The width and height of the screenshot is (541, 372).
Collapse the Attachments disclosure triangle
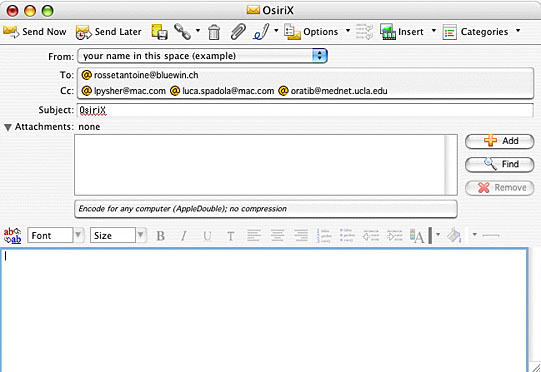click(x=8, y=127)
